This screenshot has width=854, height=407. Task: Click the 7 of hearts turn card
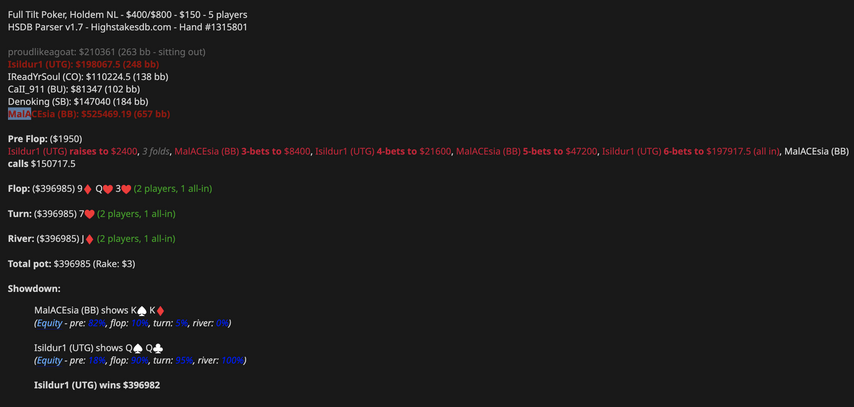tap(86, 214)
